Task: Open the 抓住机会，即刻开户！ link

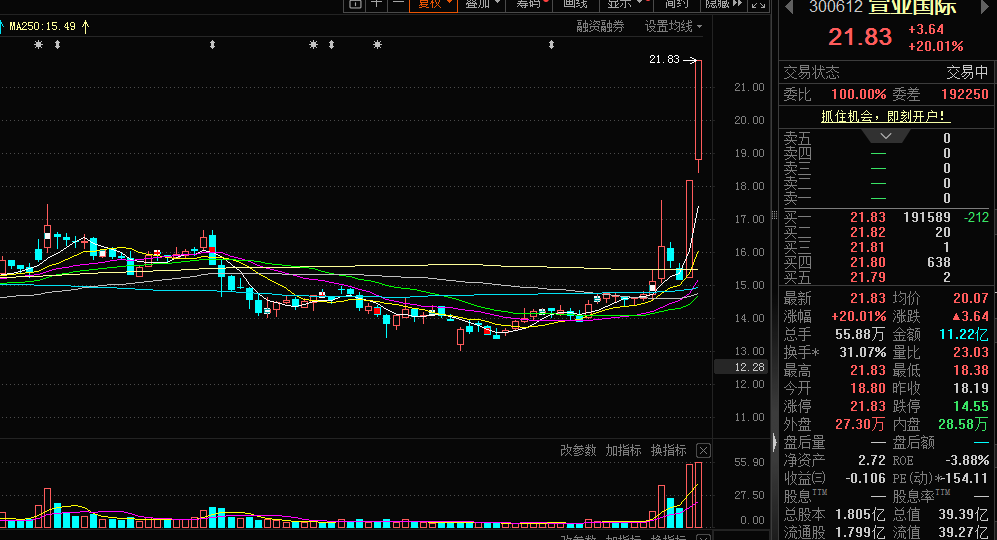Action: click(886, 116)
